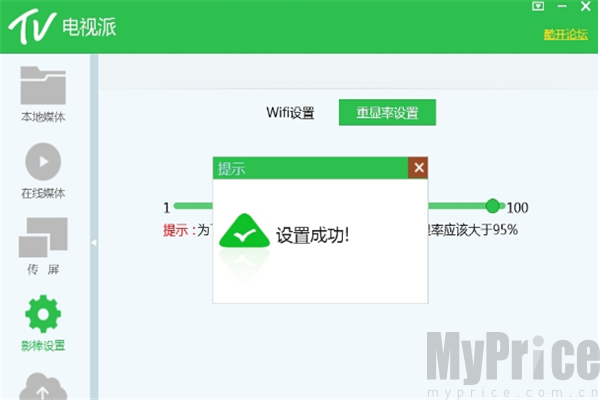This screenshot has width=600, height=400.
Task: Open the title bar dropdown menu icon
Action: click(x=538, y=6)
